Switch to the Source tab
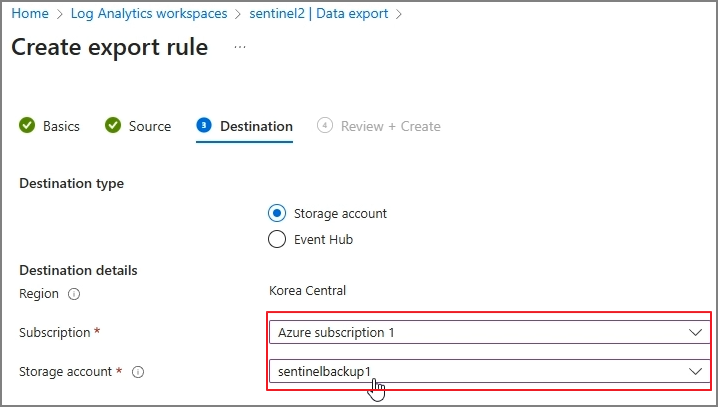 tap(150, 126)
